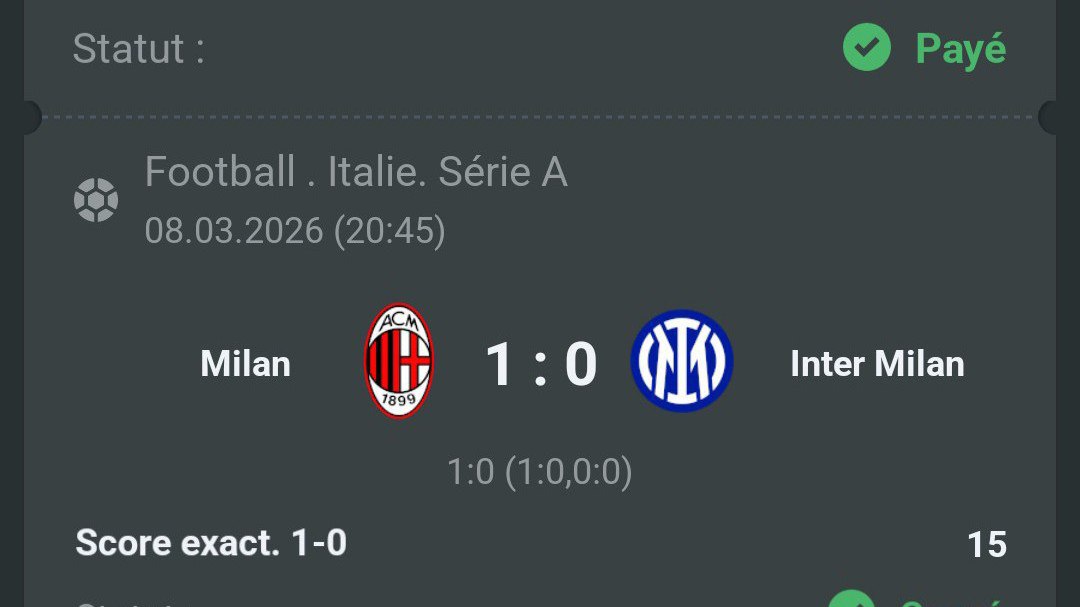Image resolution: width=1080 pixels, height=607 pixels.
Task: Click the green checkmark beside Payé
Action: pos(866,47)
